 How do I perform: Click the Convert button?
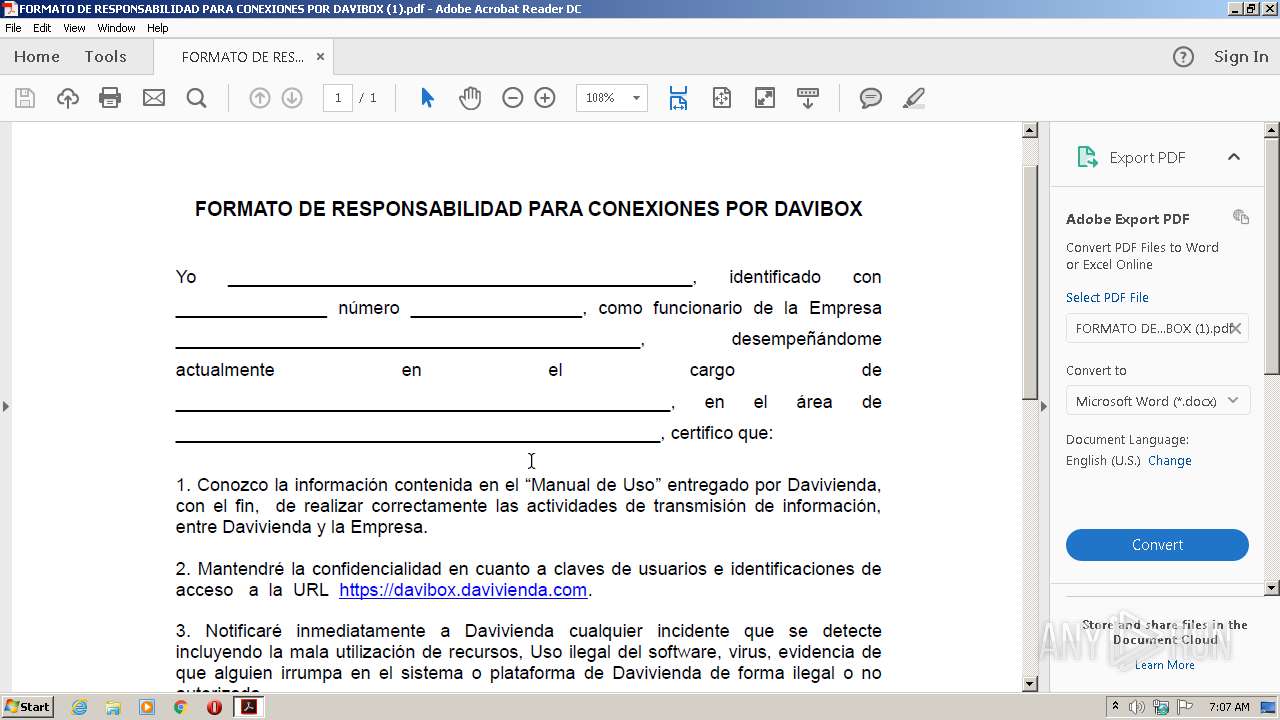1157,545
